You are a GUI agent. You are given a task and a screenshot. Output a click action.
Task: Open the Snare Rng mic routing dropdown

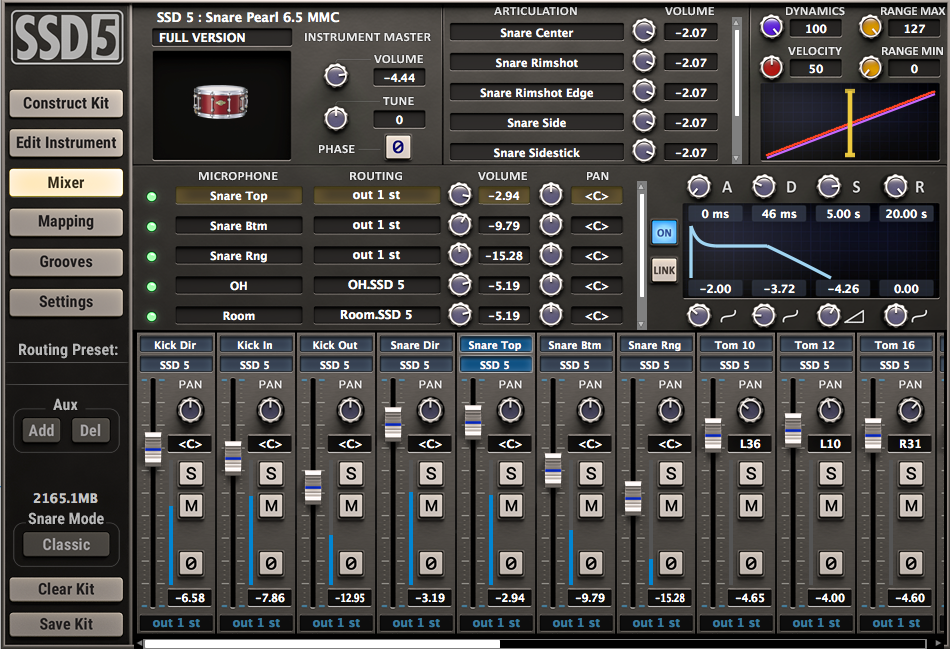coord(376,255)
